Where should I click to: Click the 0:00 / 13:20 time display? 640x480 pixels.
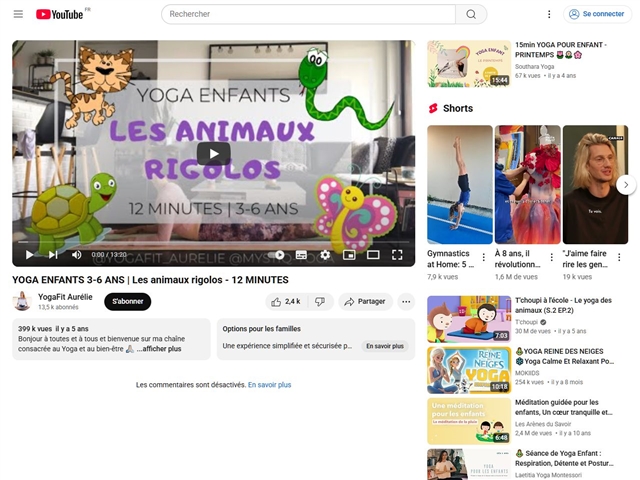point(109,255)
